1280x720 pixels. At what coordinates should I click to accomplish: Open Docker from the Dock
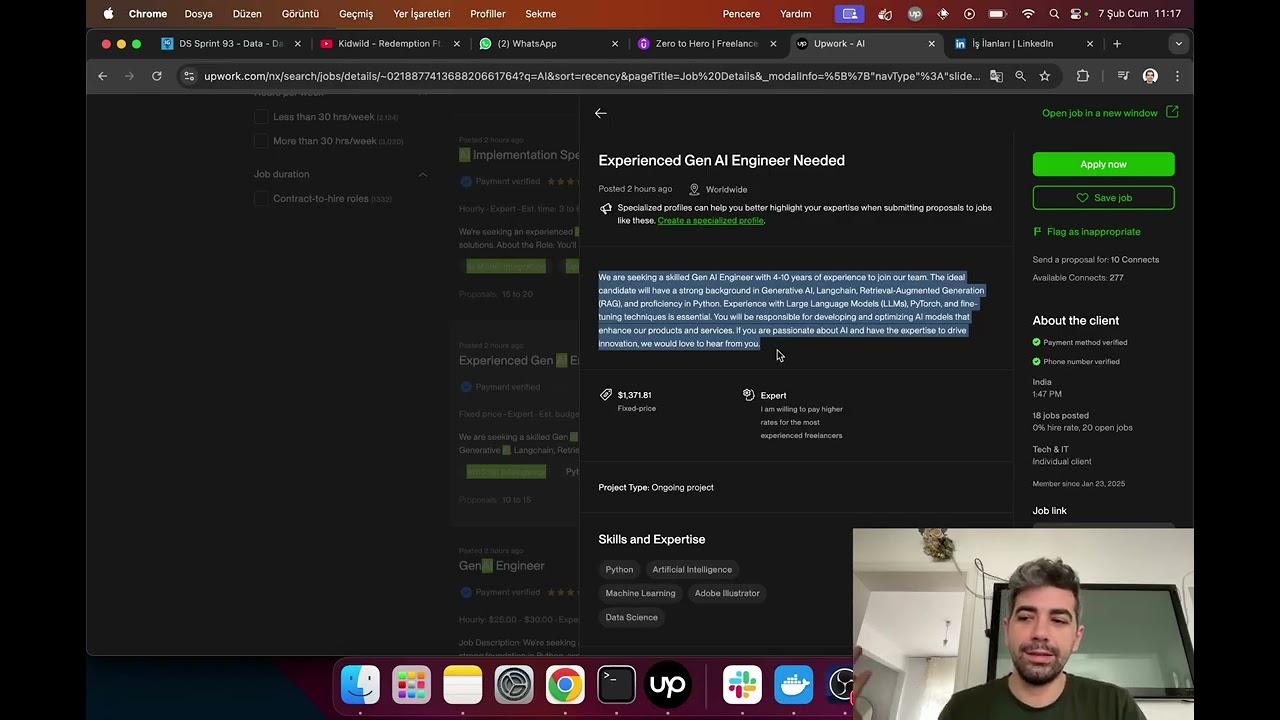point(794,685)
